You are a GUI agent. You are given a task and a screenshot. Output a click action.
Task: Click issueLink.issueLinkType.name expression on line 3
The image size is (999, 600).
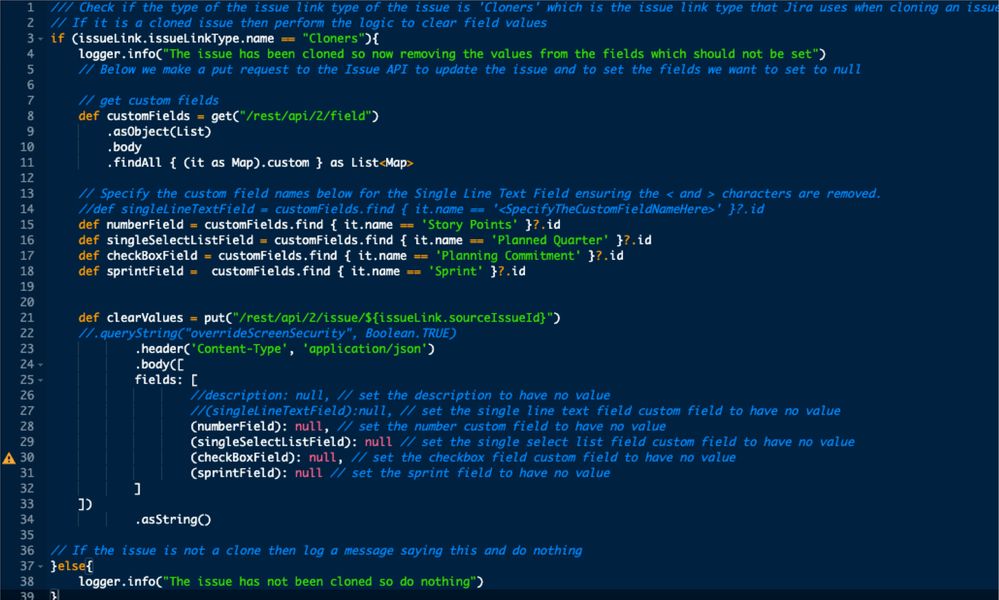click(x=176, y=39)
